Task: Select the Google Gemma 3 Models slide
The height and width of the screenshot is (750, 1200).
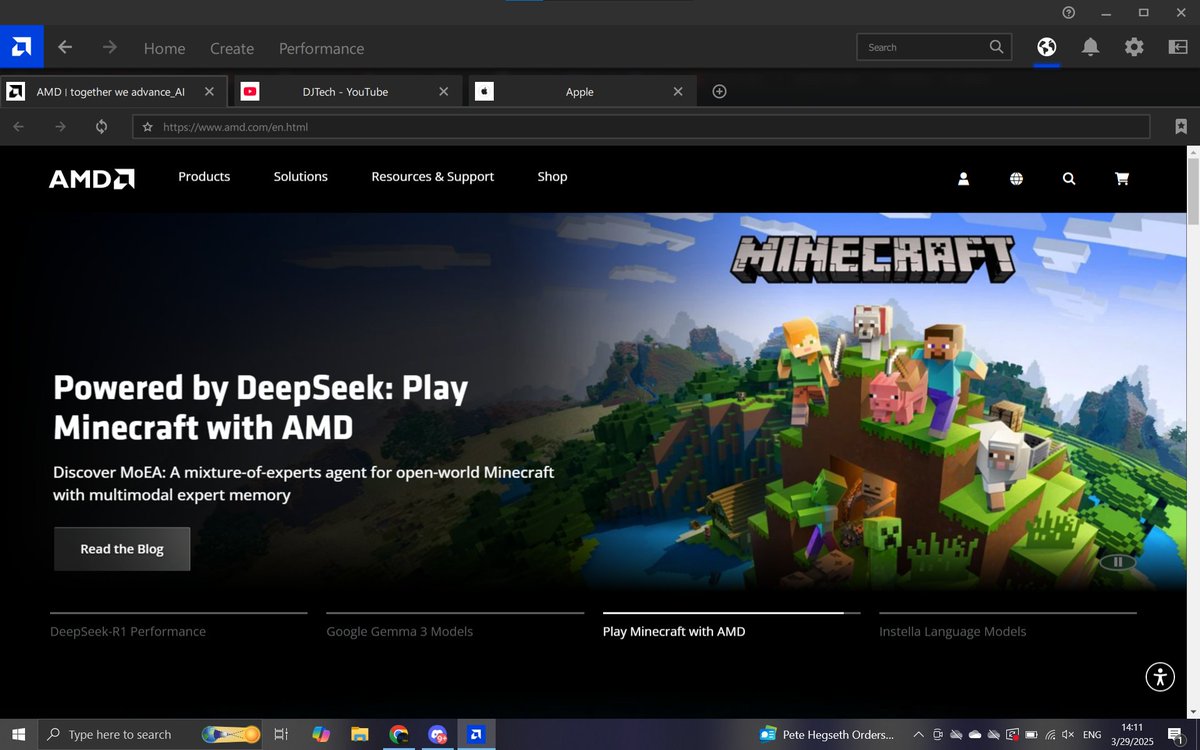Action: [x=400, y=631]
